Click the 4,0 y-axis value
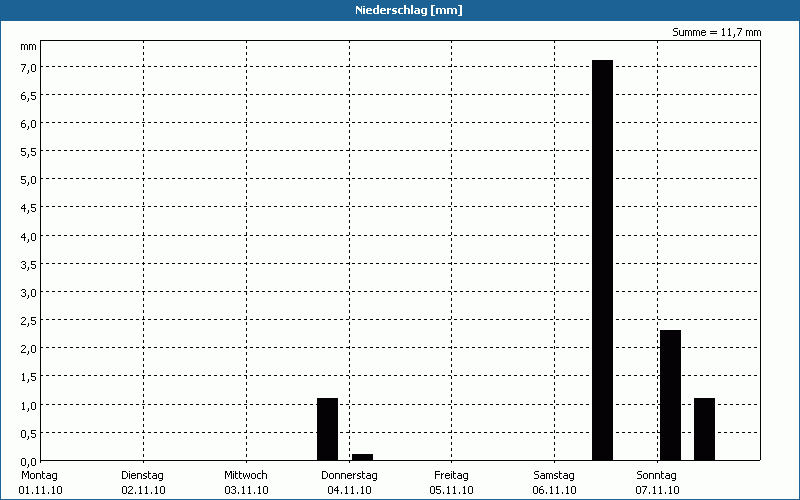This screenshot has height=500, width=800. [x=28, y=237]
